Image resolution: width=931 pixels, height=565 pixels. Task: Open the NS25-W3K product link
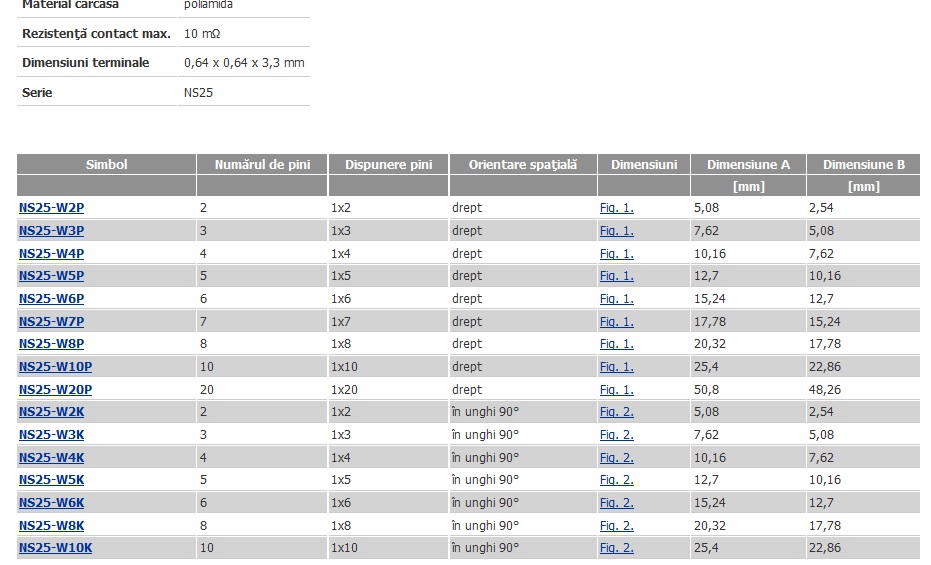pyautogui.click(x=51, y=435)
